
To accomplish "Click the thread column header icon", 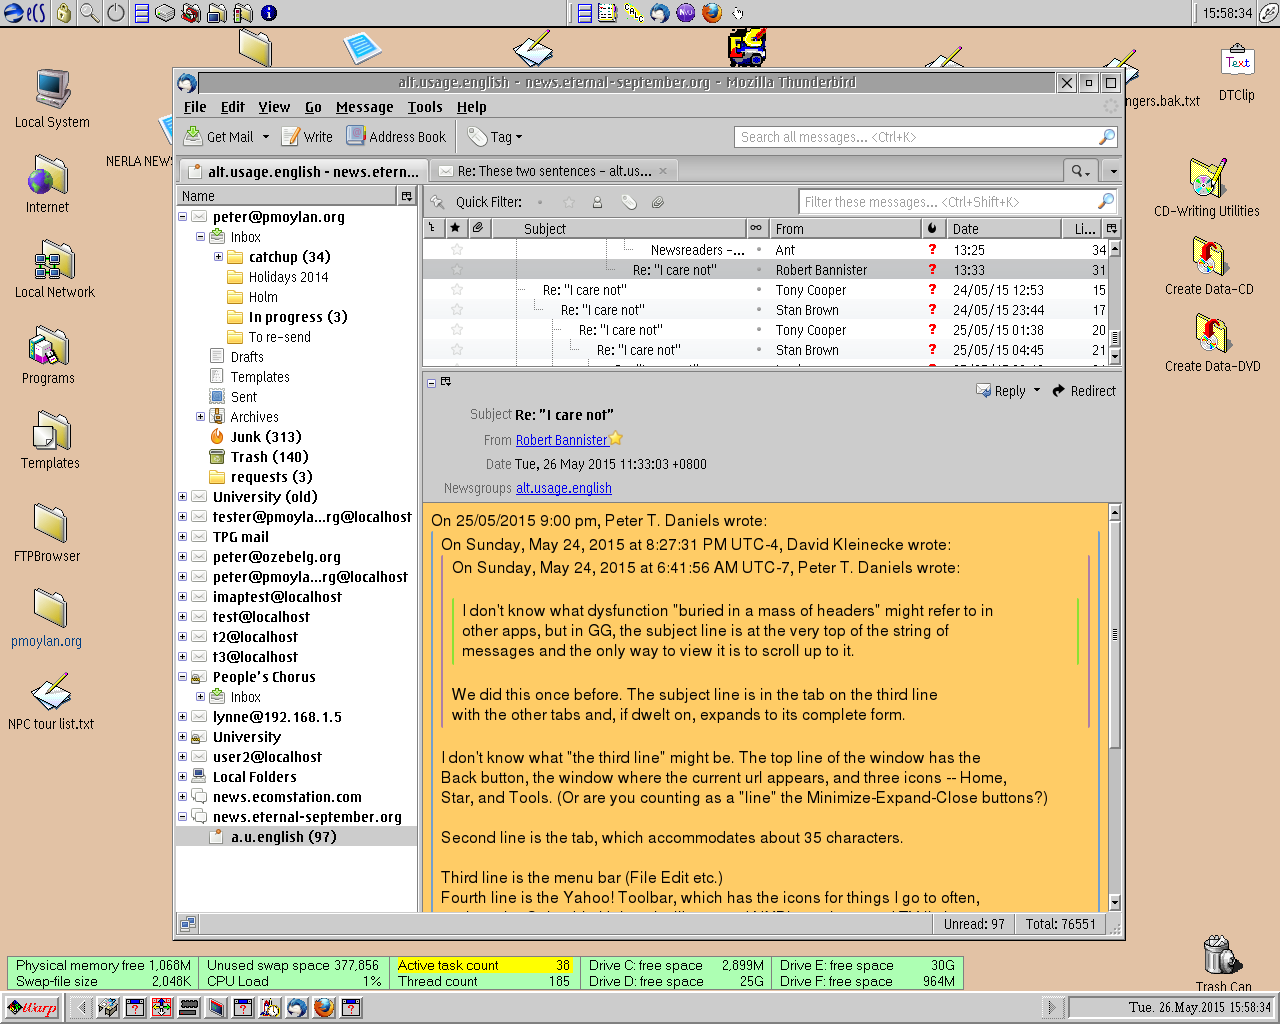I will click(432, 228).
